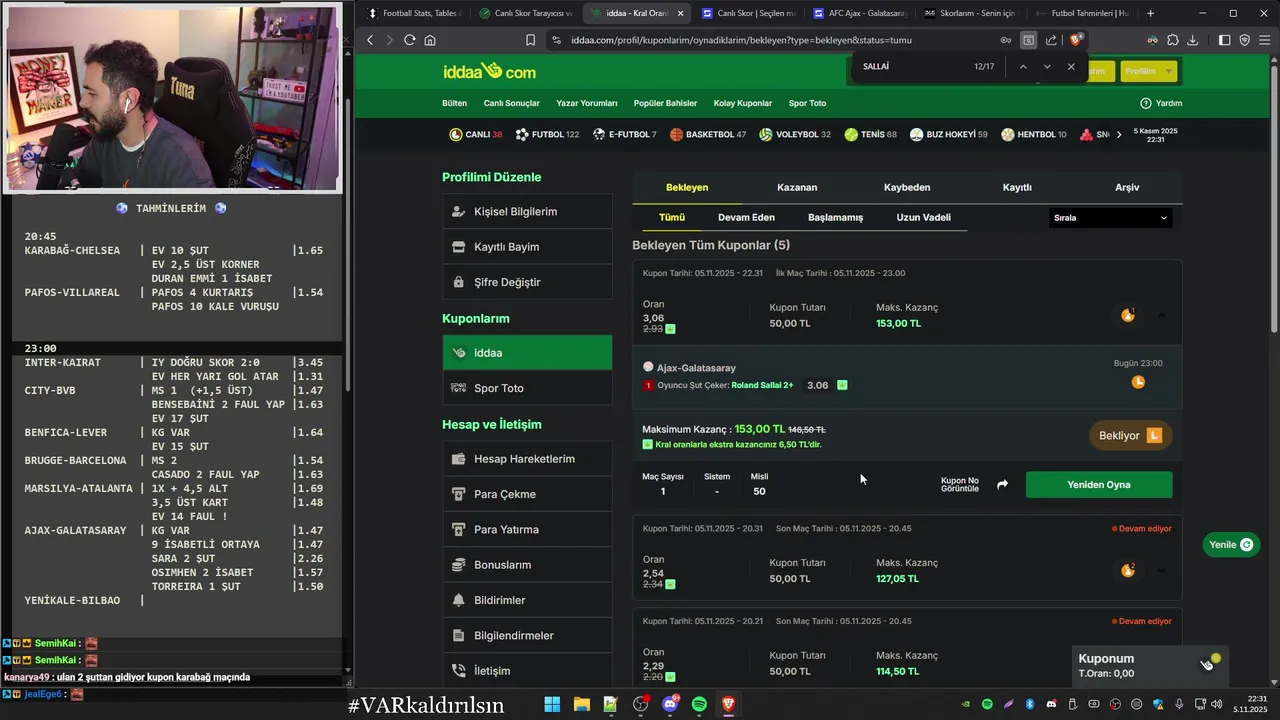Open Spotify from the taskbar
The height and width of the screenshot is (720, 1280).
(699, 705)
